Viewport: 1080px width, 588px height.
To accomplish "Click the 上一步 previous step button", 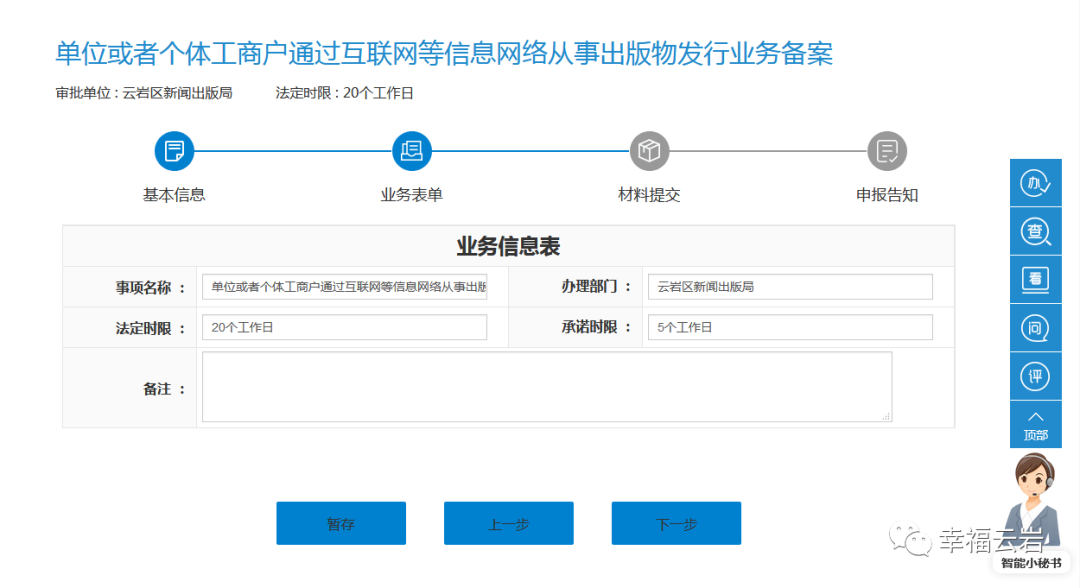I will (x=508, y=522).
